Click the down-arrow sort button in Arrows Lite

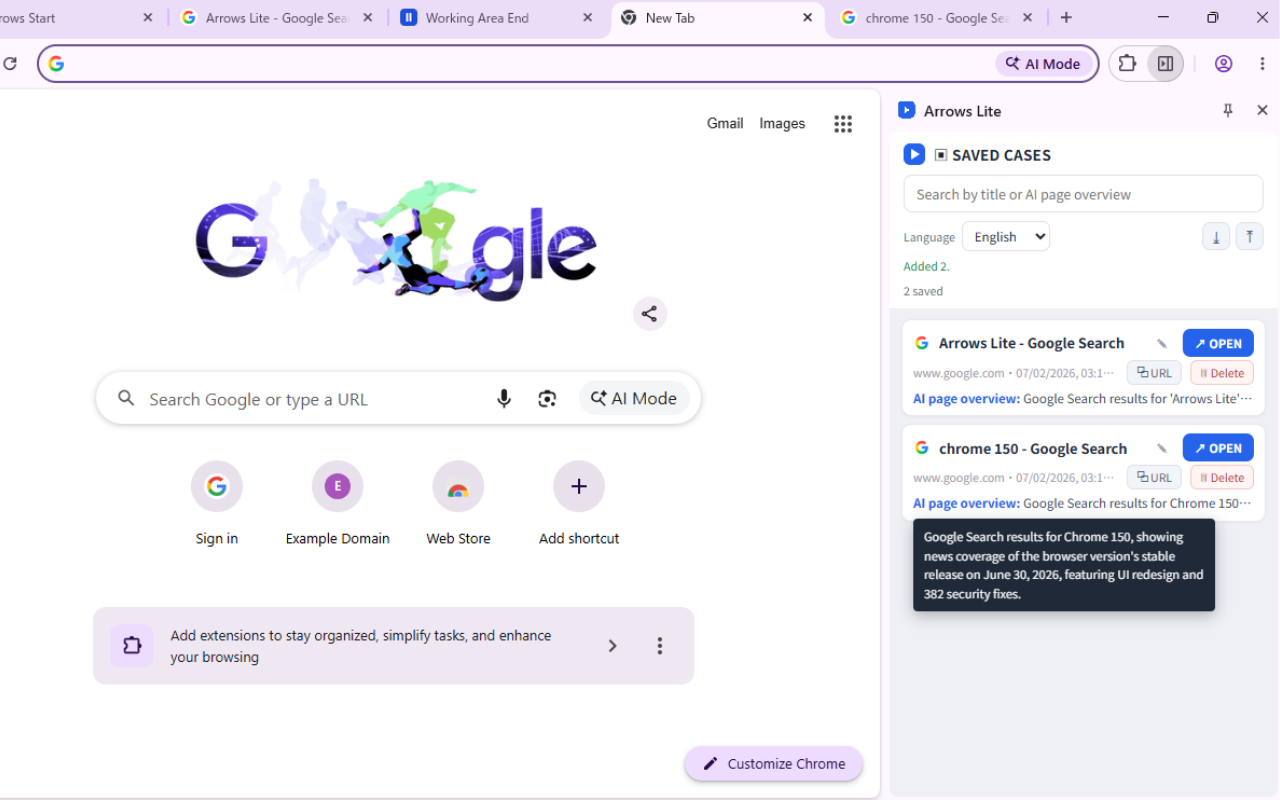(x=1216, y=237)
